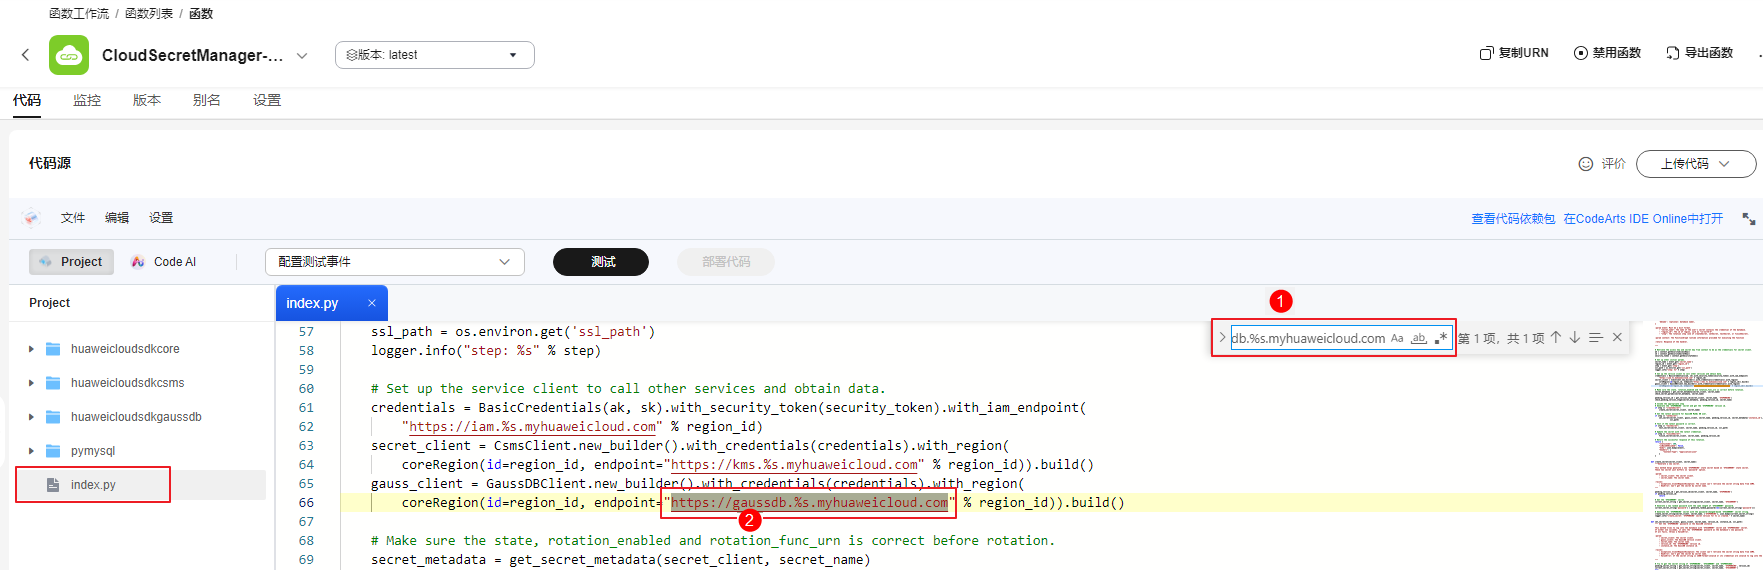Image resolution: width=1763 pixels, height=570 pixels.
Task: Open the 文件 menu in editor
Action: coord(73,218)
